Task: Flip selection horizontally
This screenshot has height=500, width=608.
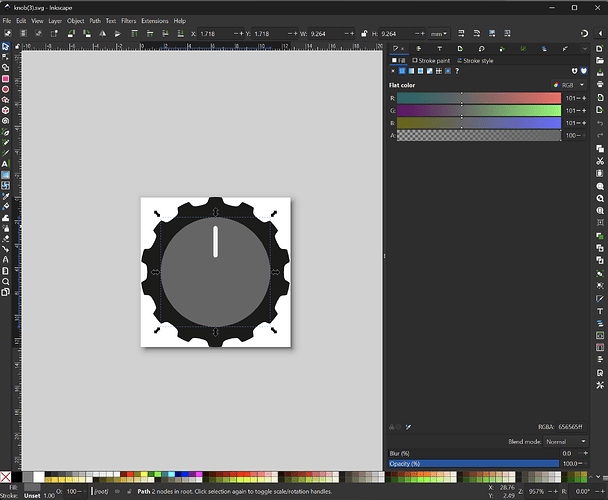Action: (102, 34)
